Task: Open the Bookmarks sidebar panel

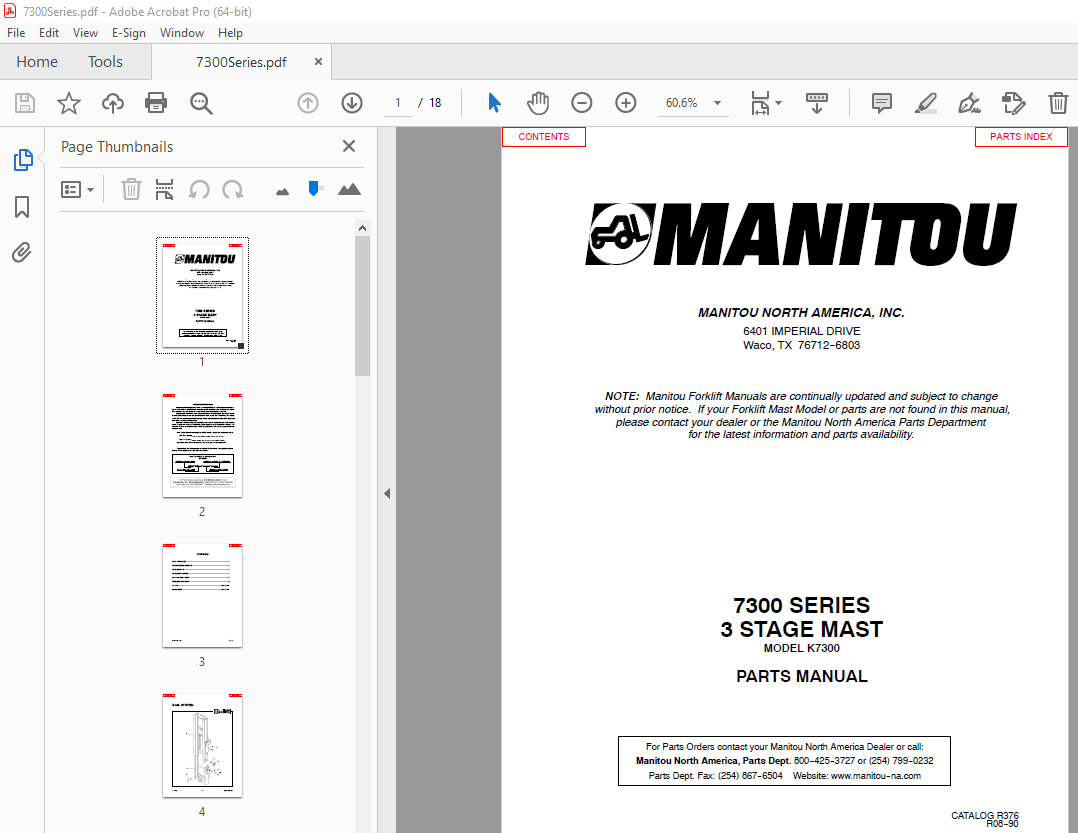Action: coord(22,207)
